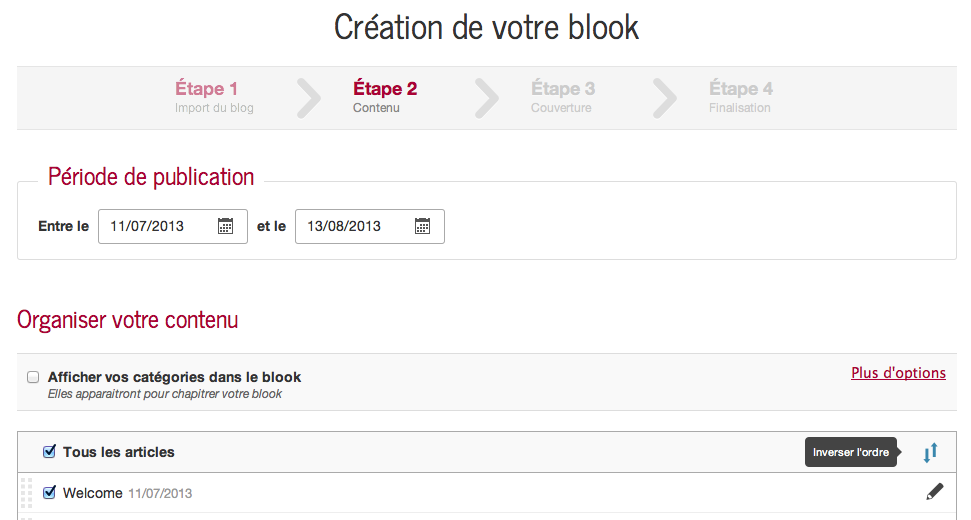This screenshot has width=971, height=520.
Task: Open Étape 4 Finalisation step
Action: 741,97
